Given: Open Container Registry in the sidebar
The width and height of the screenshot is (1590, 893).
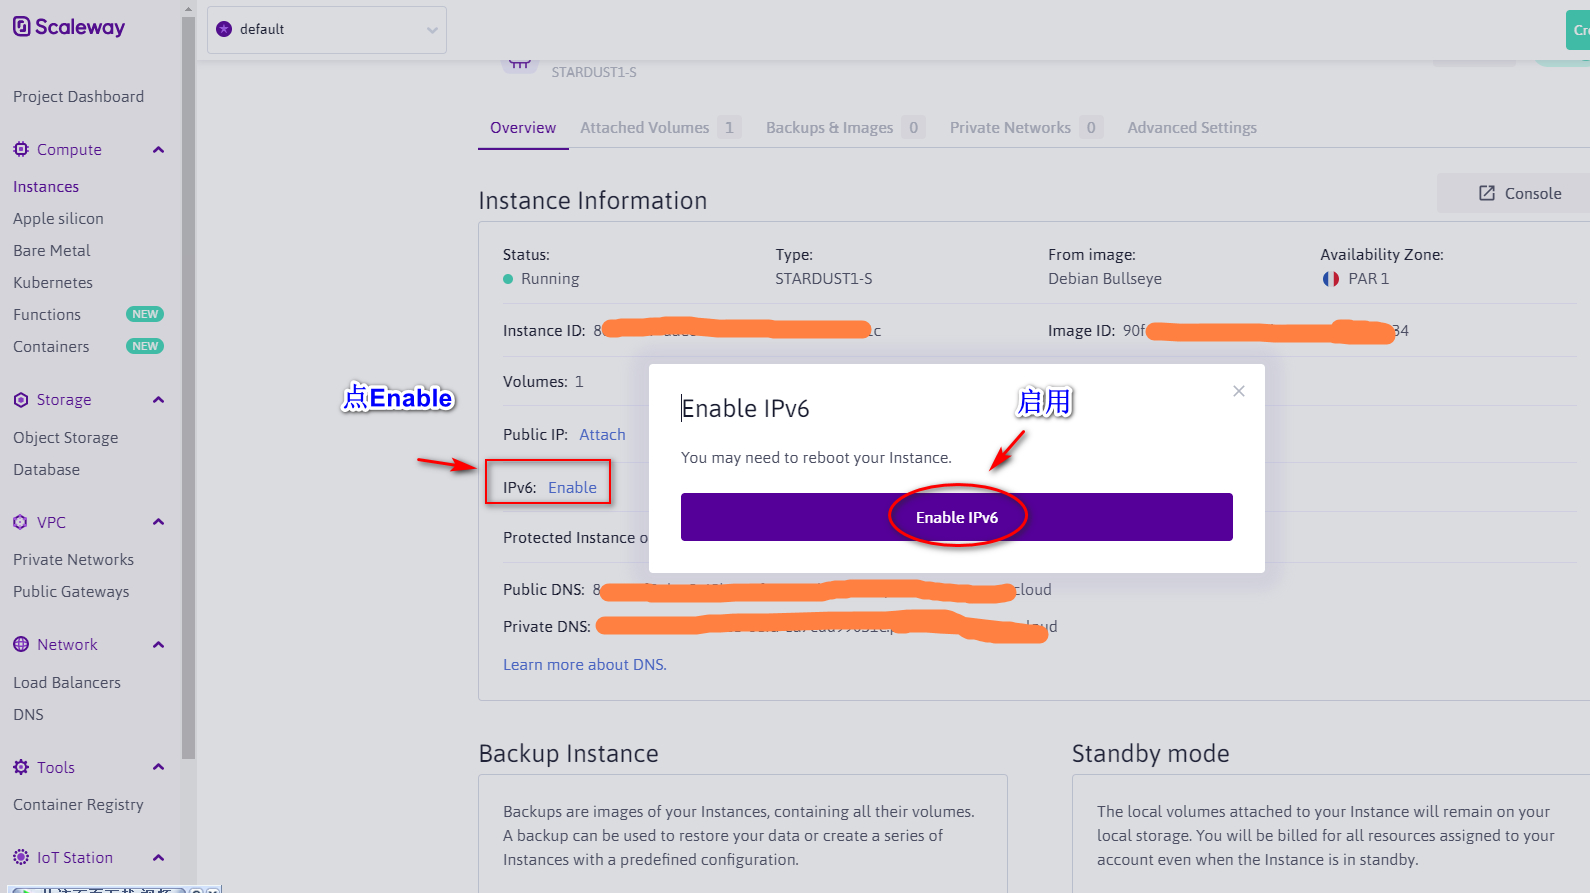Looking at the screenshot, I should (78, 804).
